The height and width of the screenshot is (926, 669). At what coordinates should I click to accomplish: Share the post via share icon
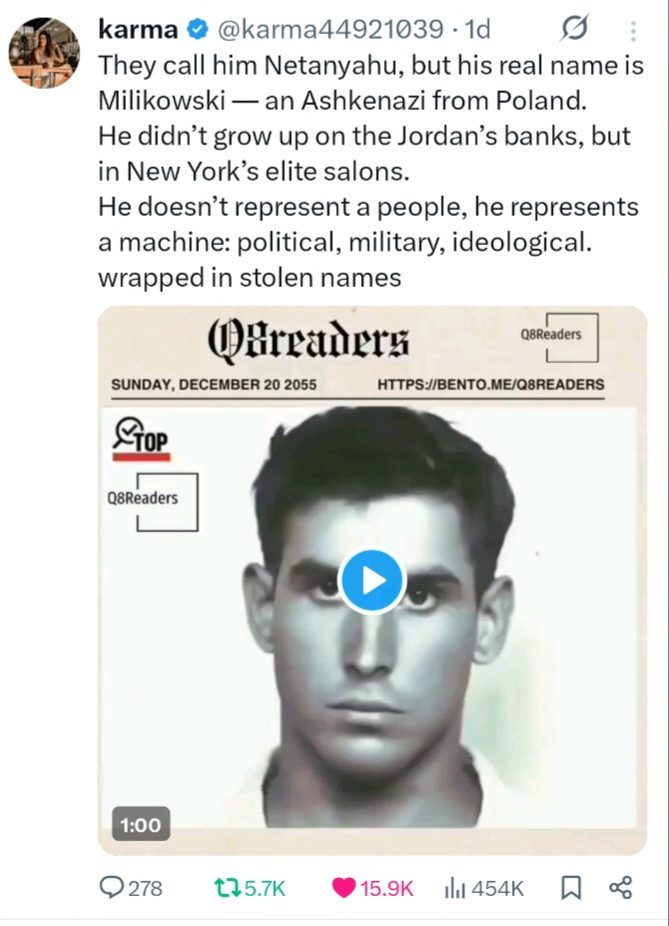coord(621,888)
